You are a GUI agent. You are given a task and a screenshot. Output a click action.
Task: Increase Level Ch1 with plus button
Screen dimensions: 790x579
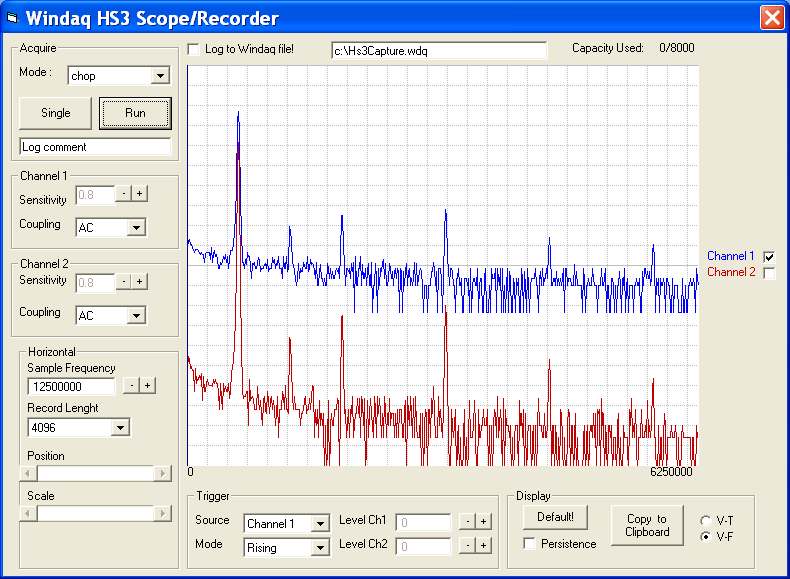pos(484,522)
